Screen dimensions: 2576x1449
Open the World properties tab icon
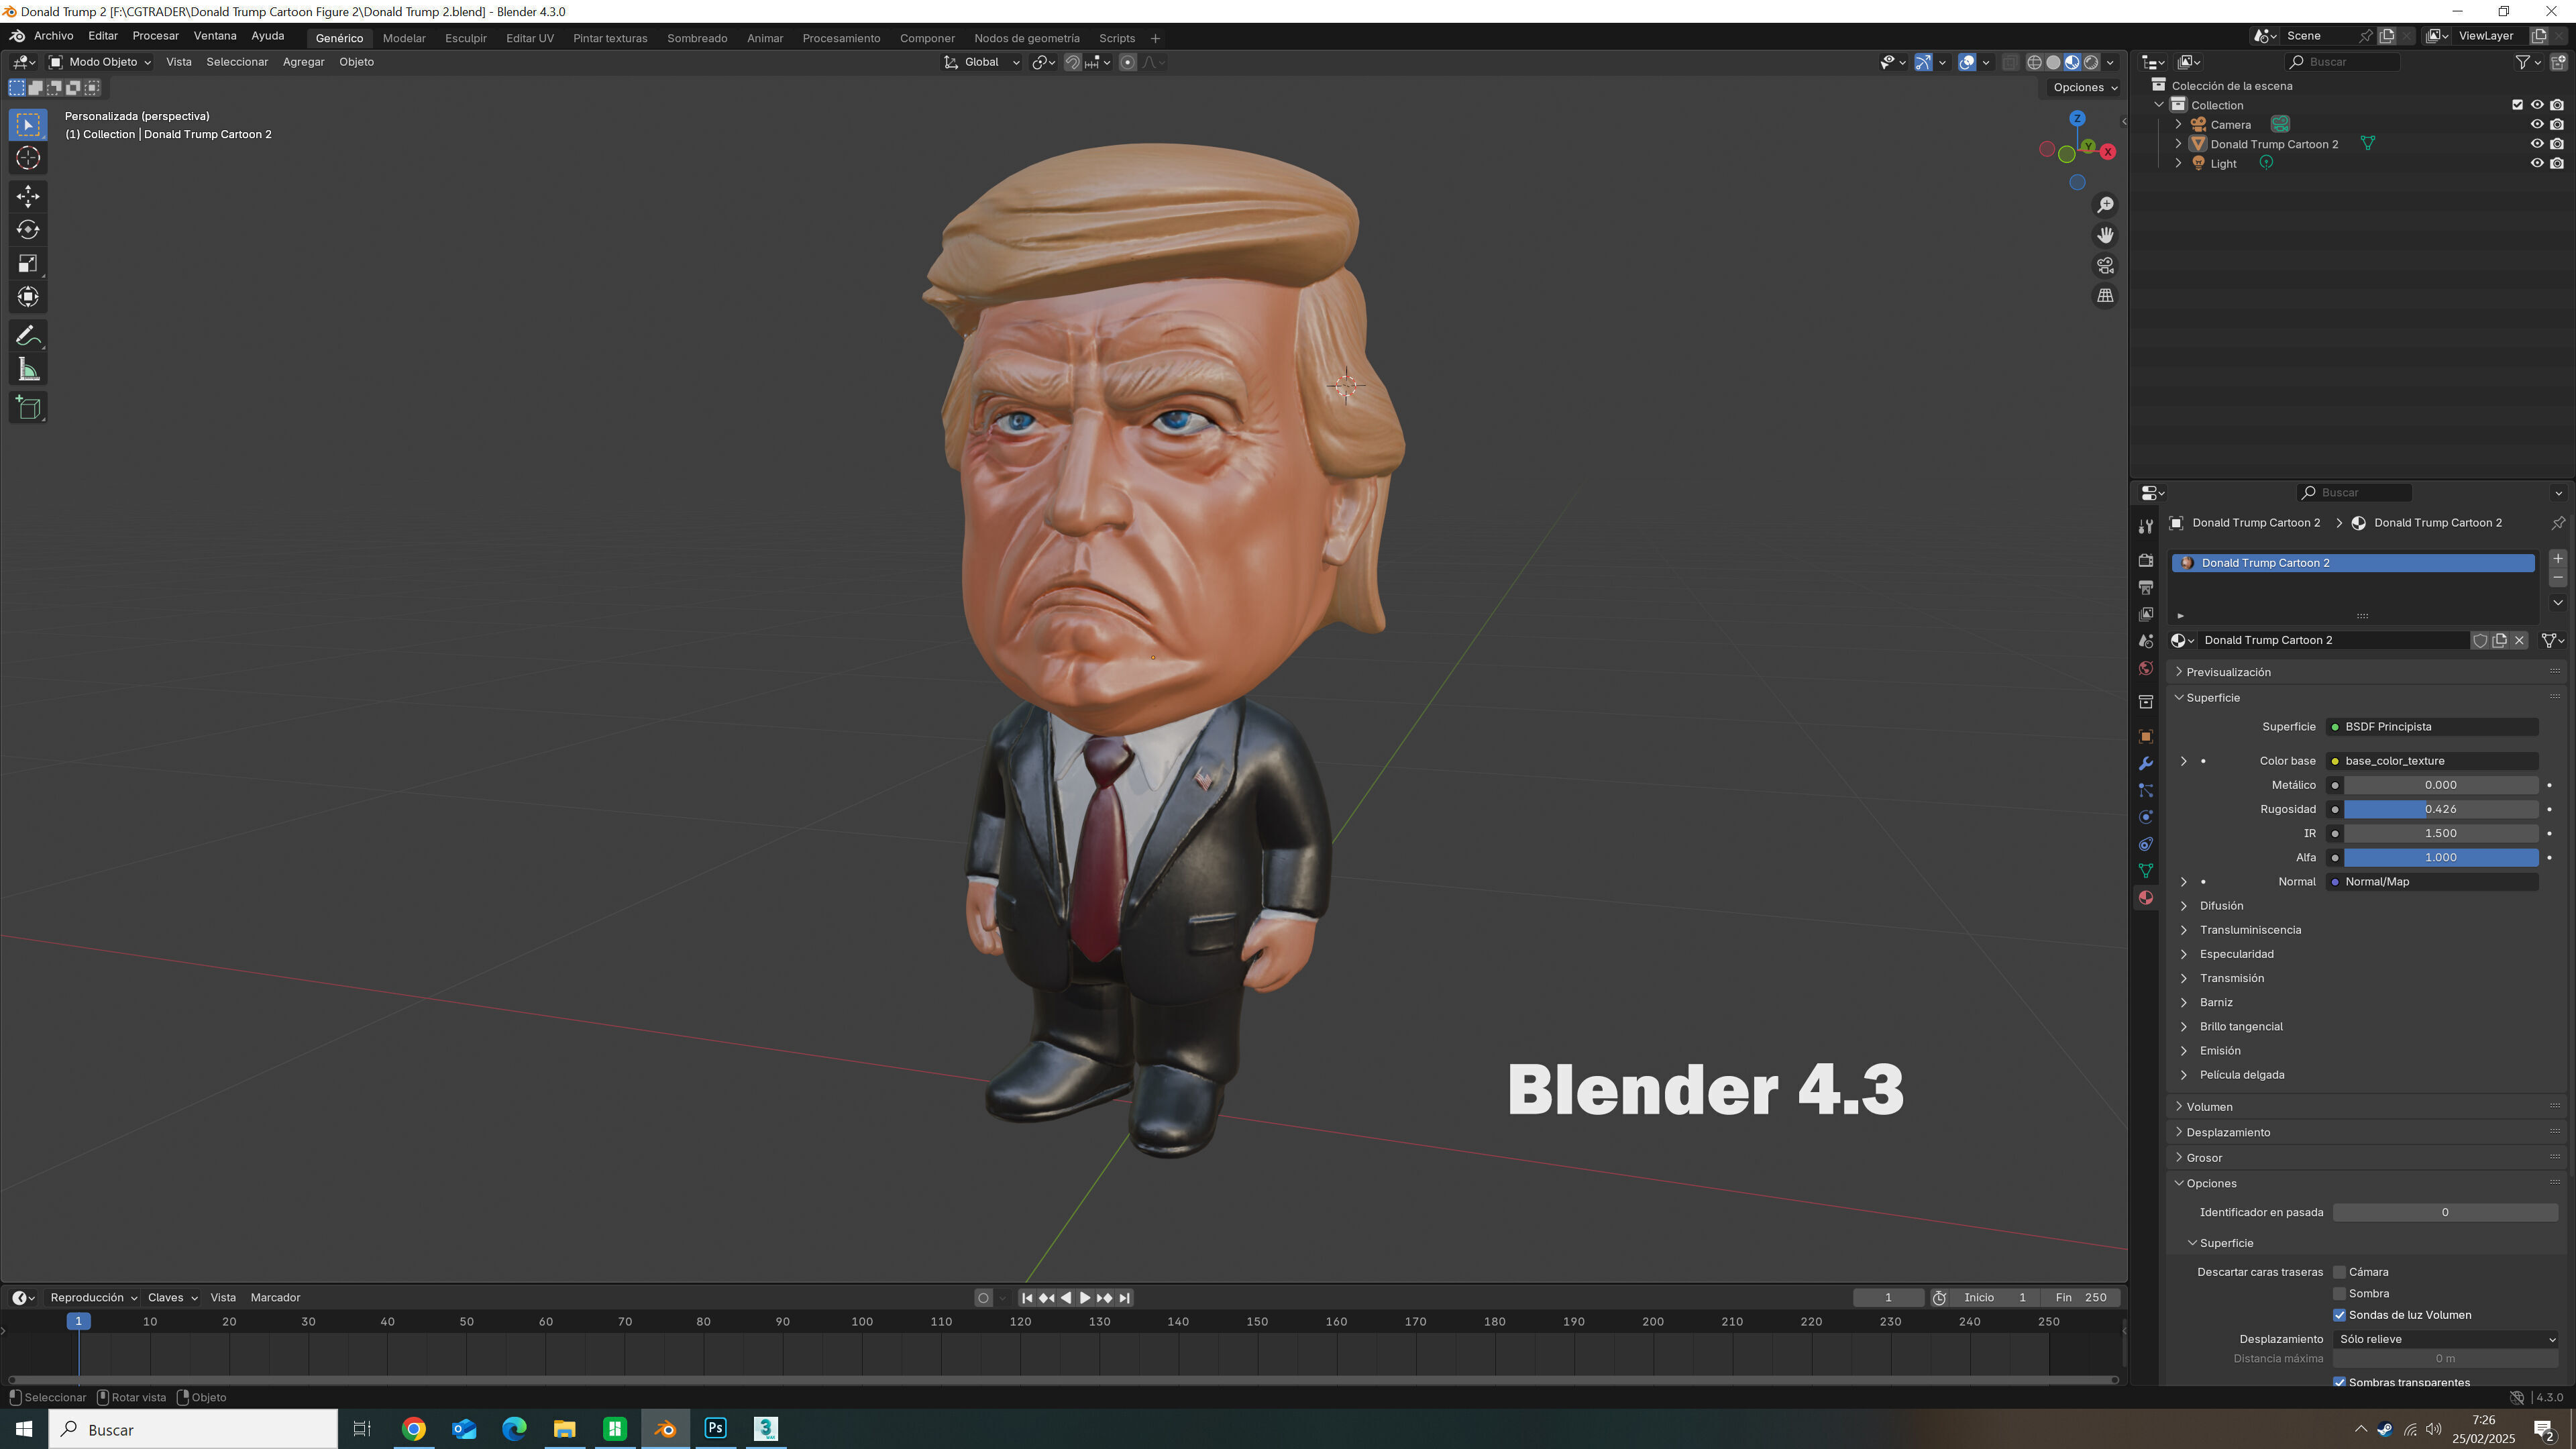coord(2146,668)
